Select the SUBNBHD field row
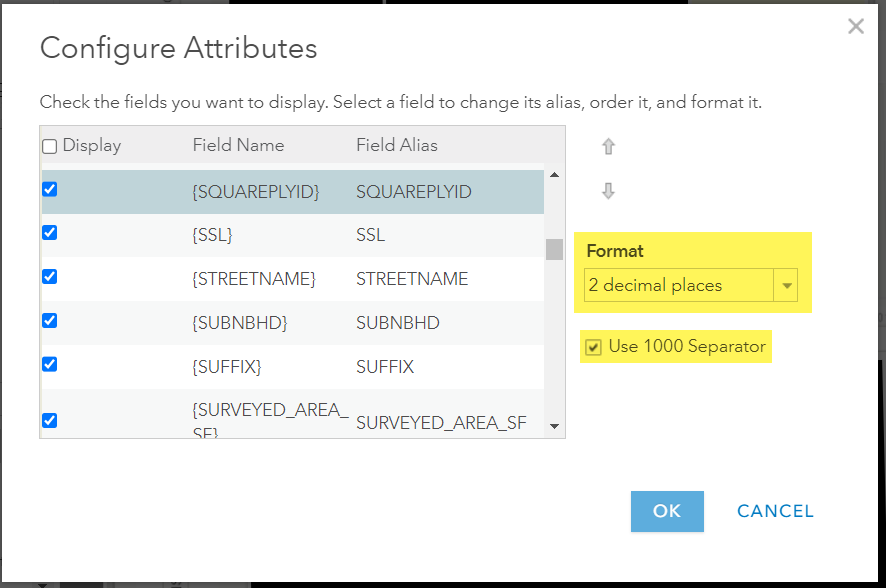 click(x=300, y=322)
